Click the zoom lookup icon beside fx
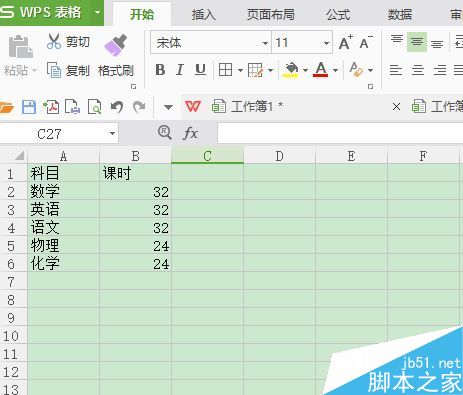Viewport: 463px width, 395px height. click(x=165, y=133)
